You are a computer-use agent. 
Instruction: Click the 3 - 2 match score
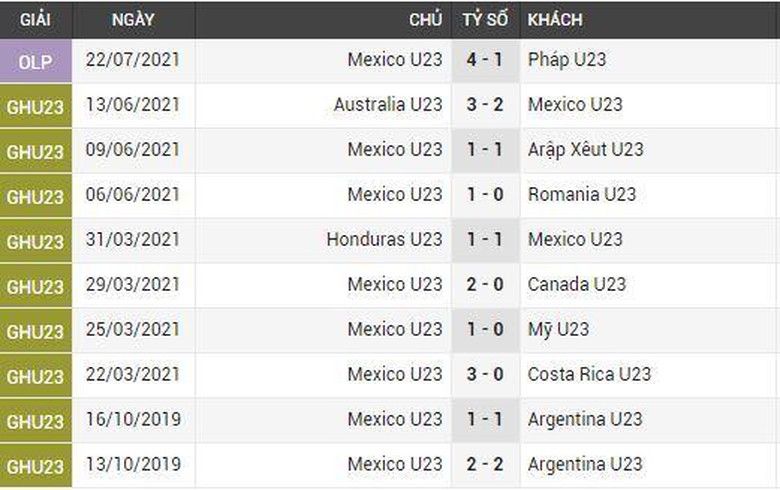click(x=485, y=105)
